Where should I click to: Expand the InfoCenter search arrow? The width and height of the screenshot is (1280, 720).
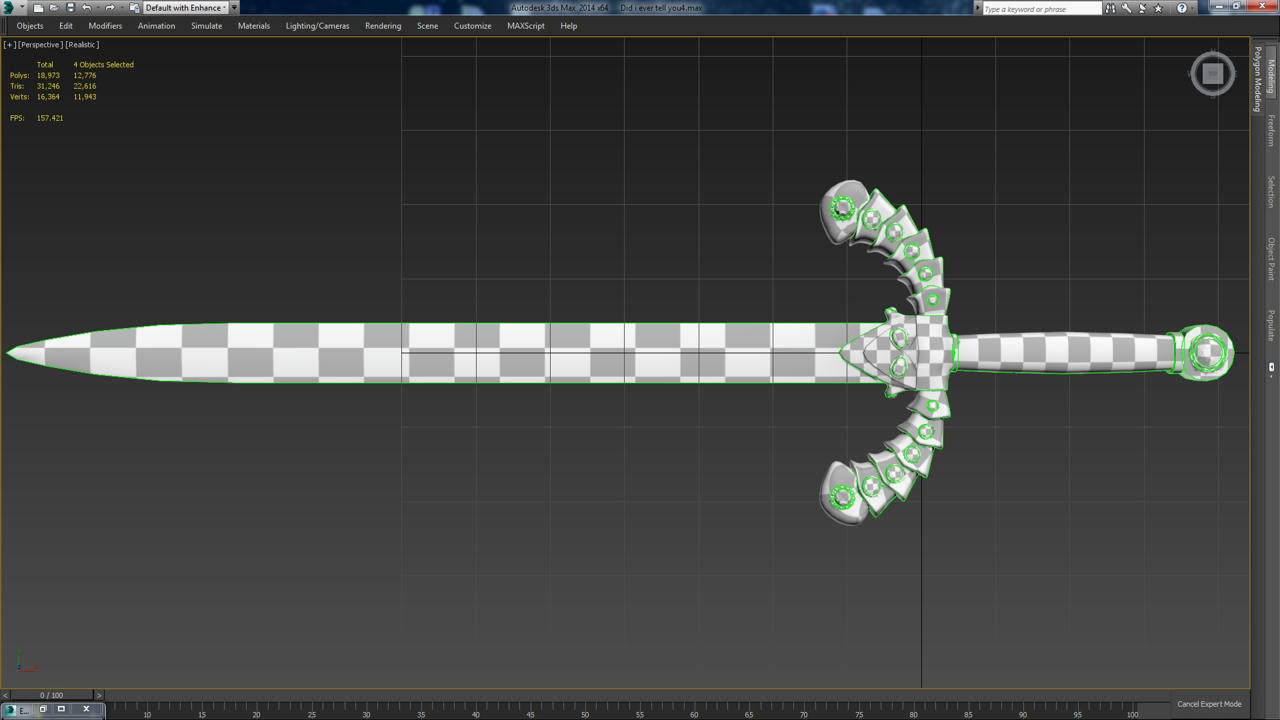pyautogui.click(x=979, y=8)
